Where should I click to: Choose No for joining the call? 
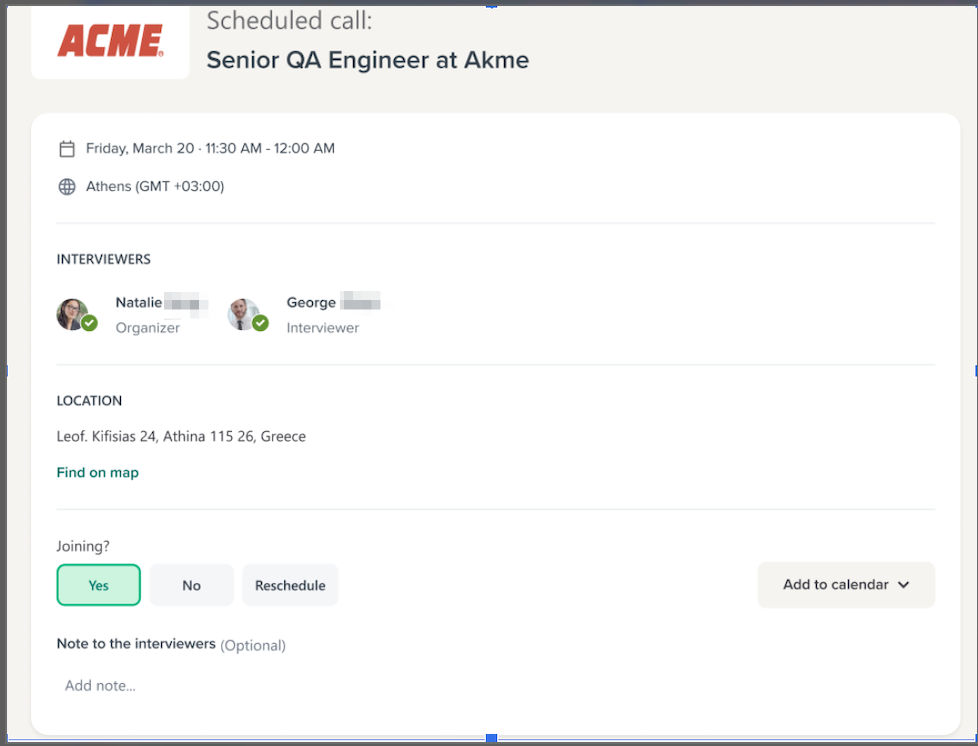point(191,585)
